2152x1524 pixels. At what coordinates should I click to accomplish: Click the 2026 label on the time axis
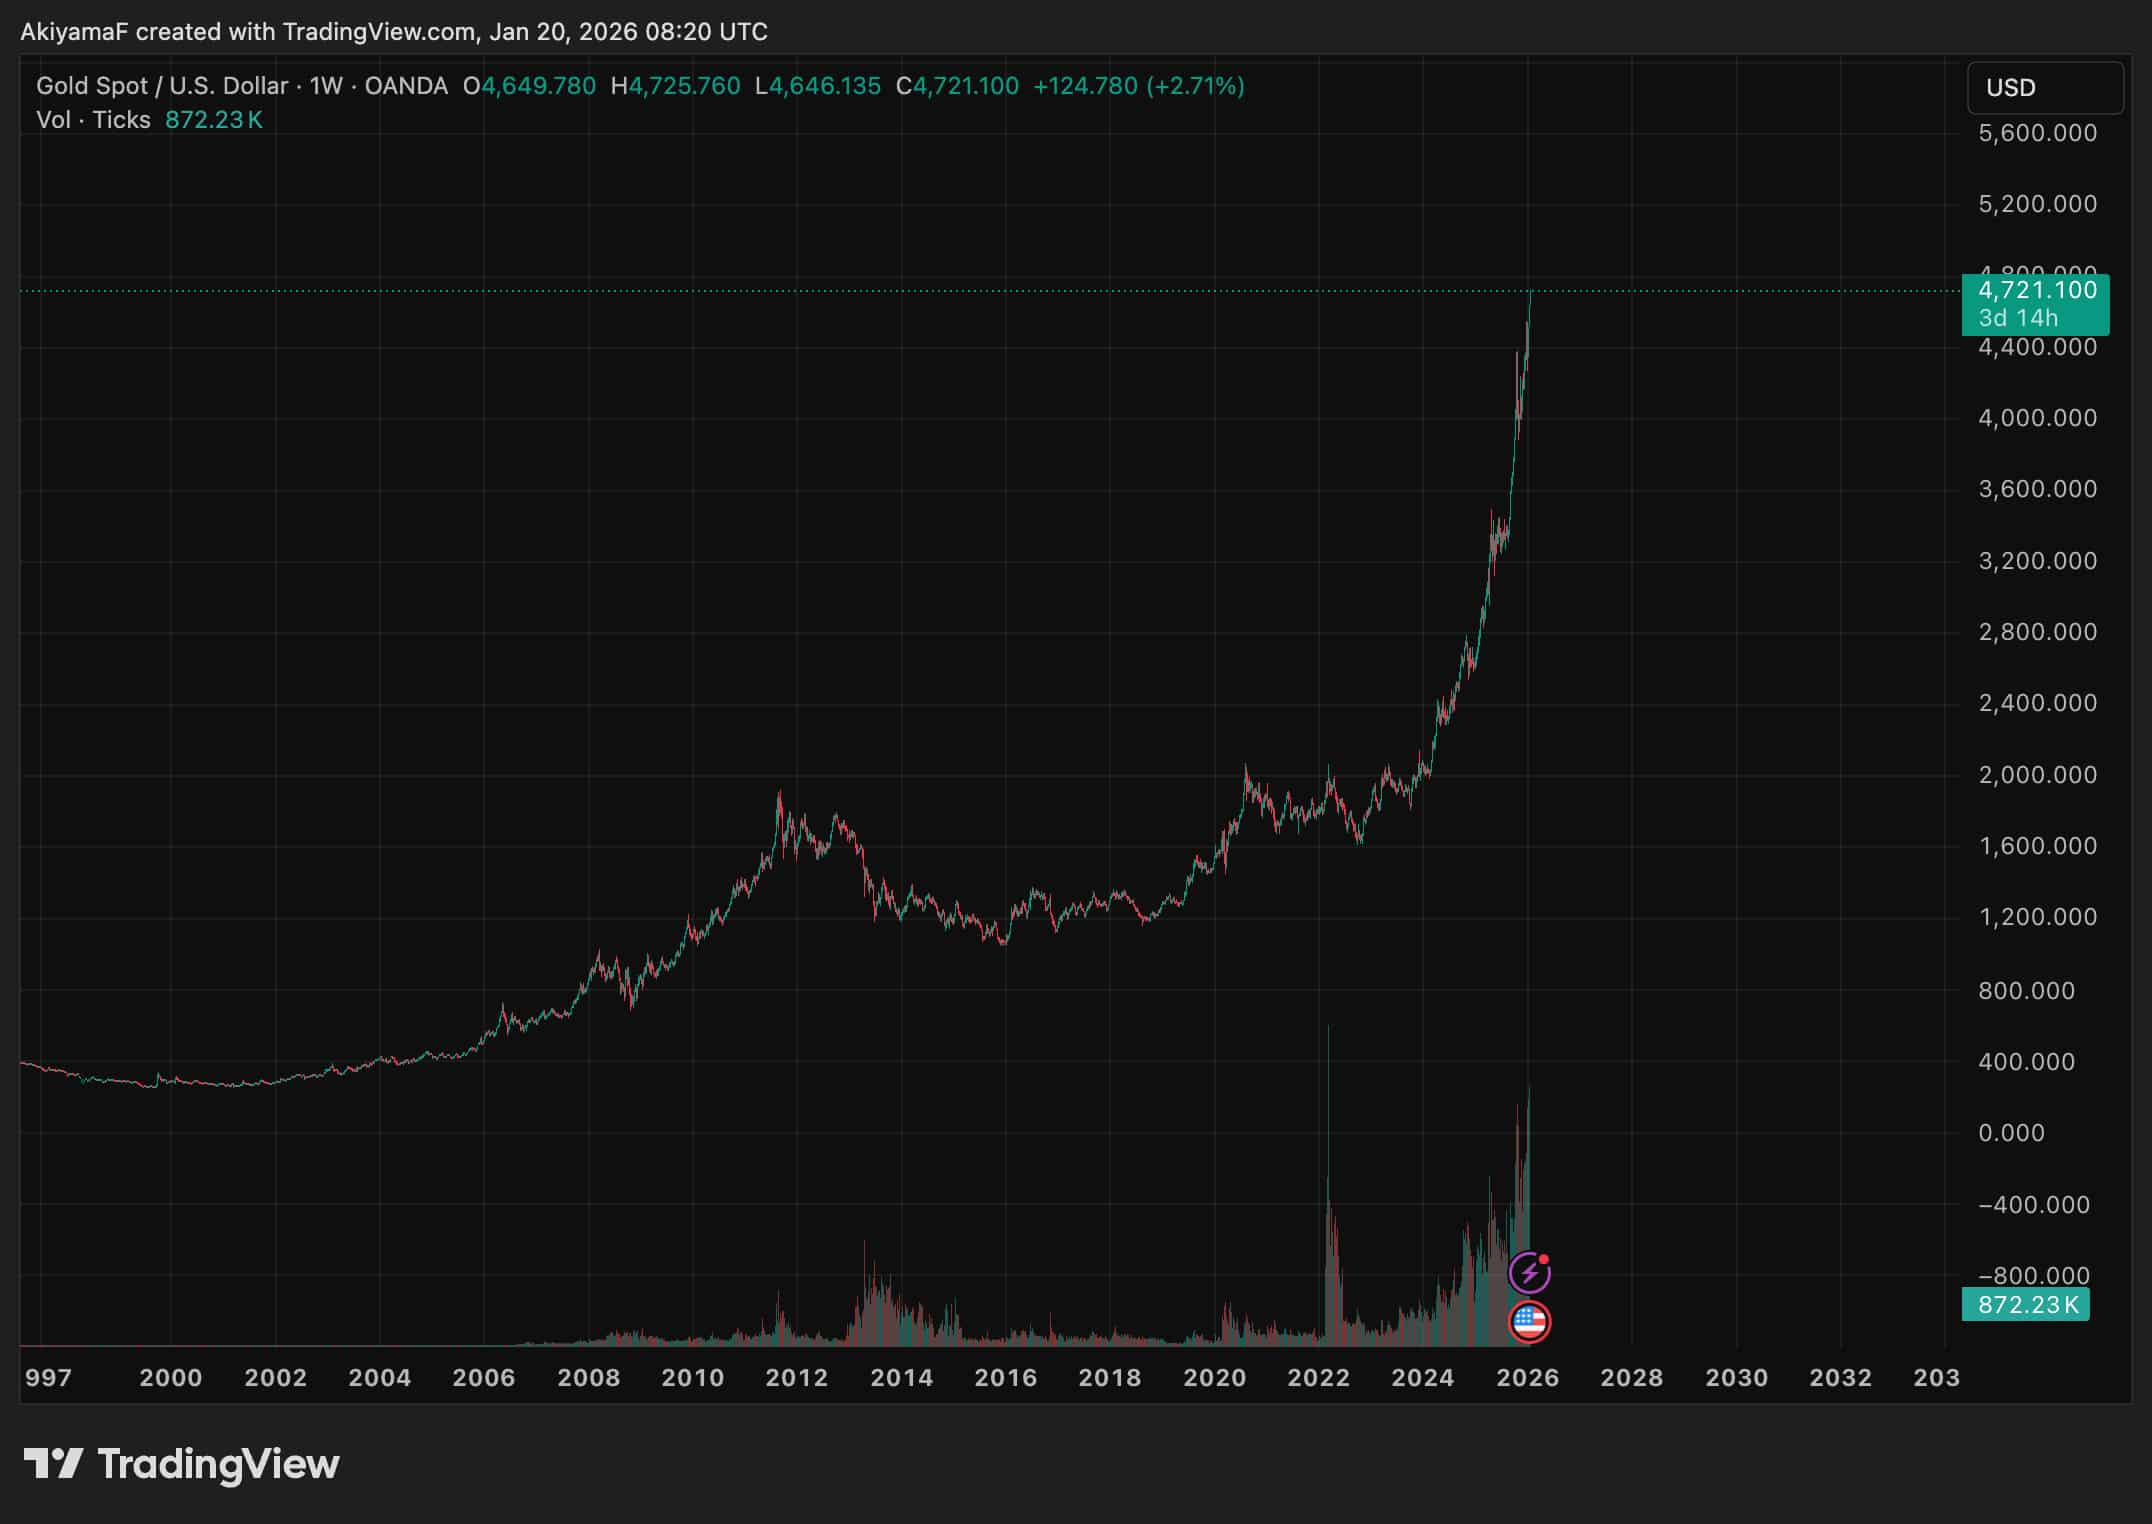(x=1528, y=1377)
